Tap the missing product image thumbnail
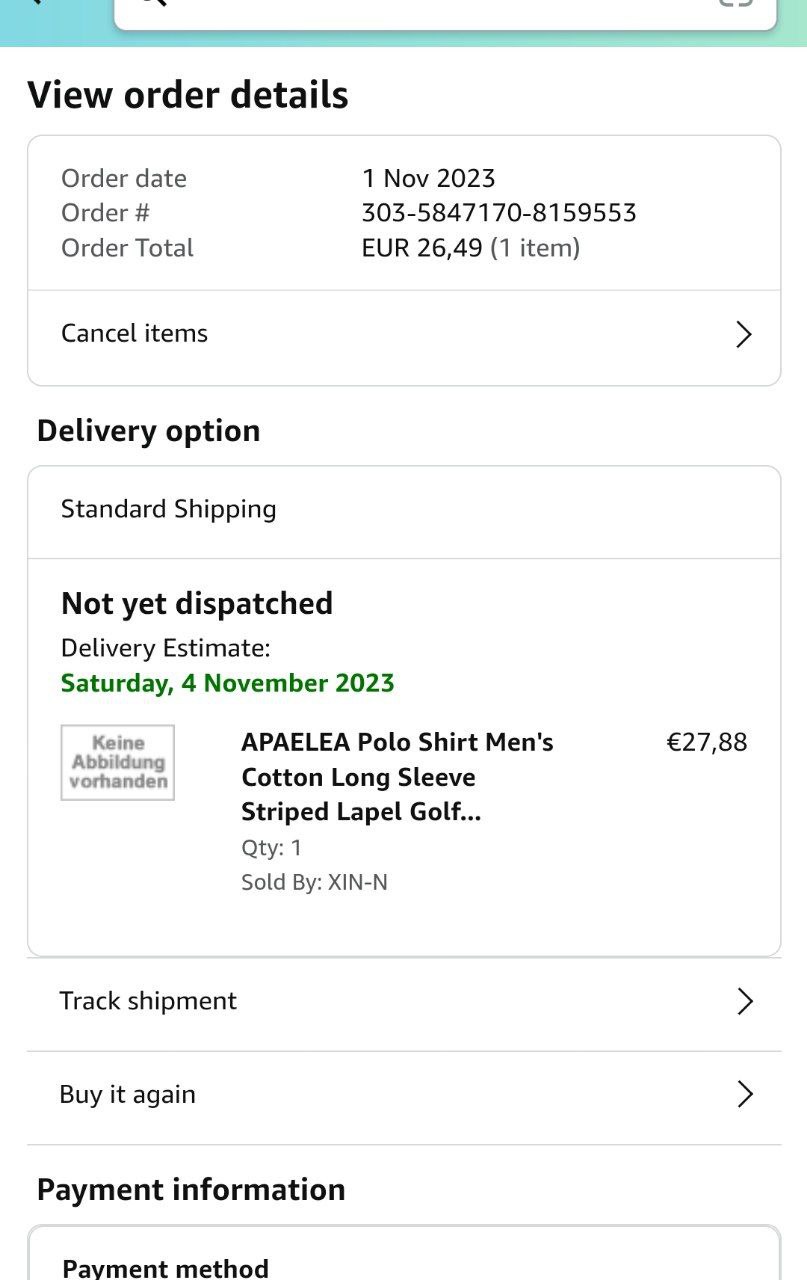Screen dimensions: 807x1280 pyautogui.click(x=118, y=763)
